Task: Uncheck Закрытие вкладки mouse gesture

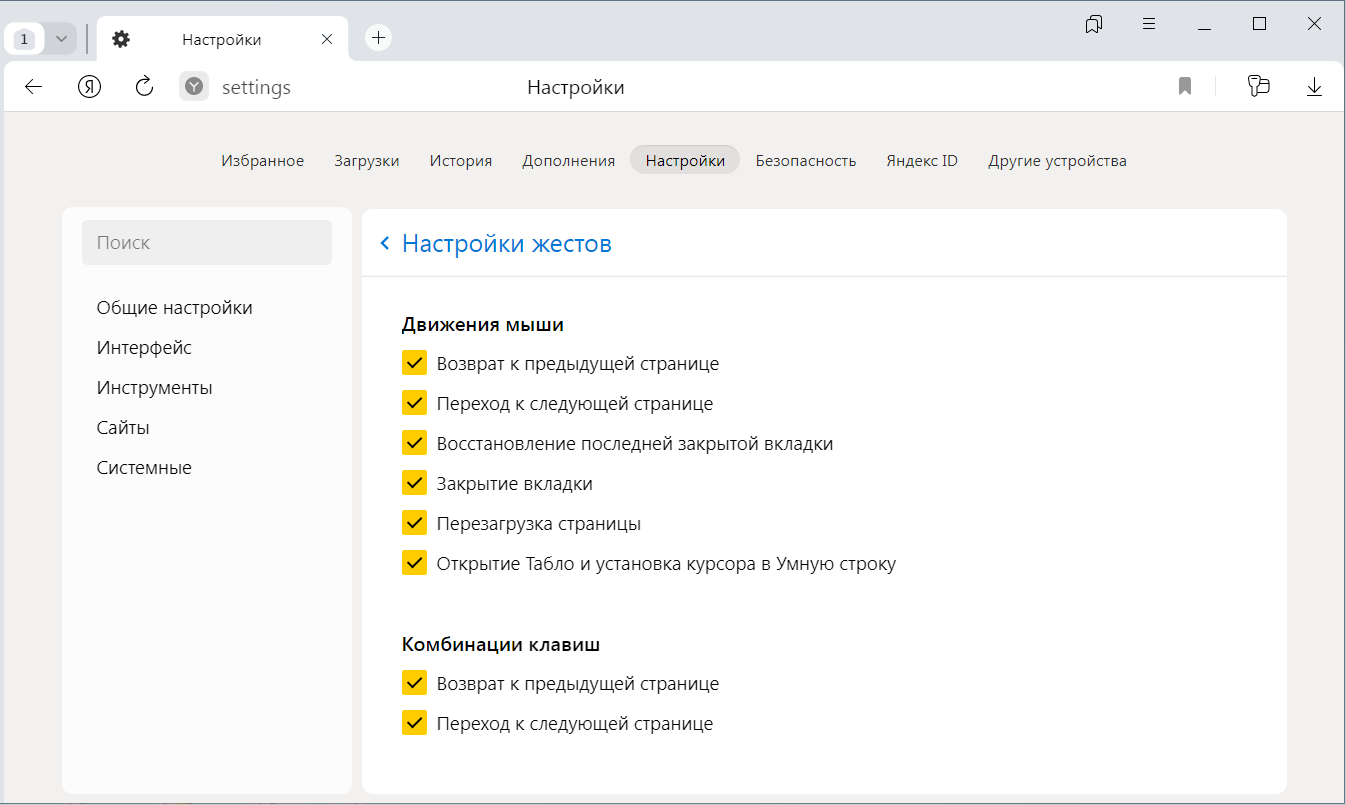Action: coord(414,483)
